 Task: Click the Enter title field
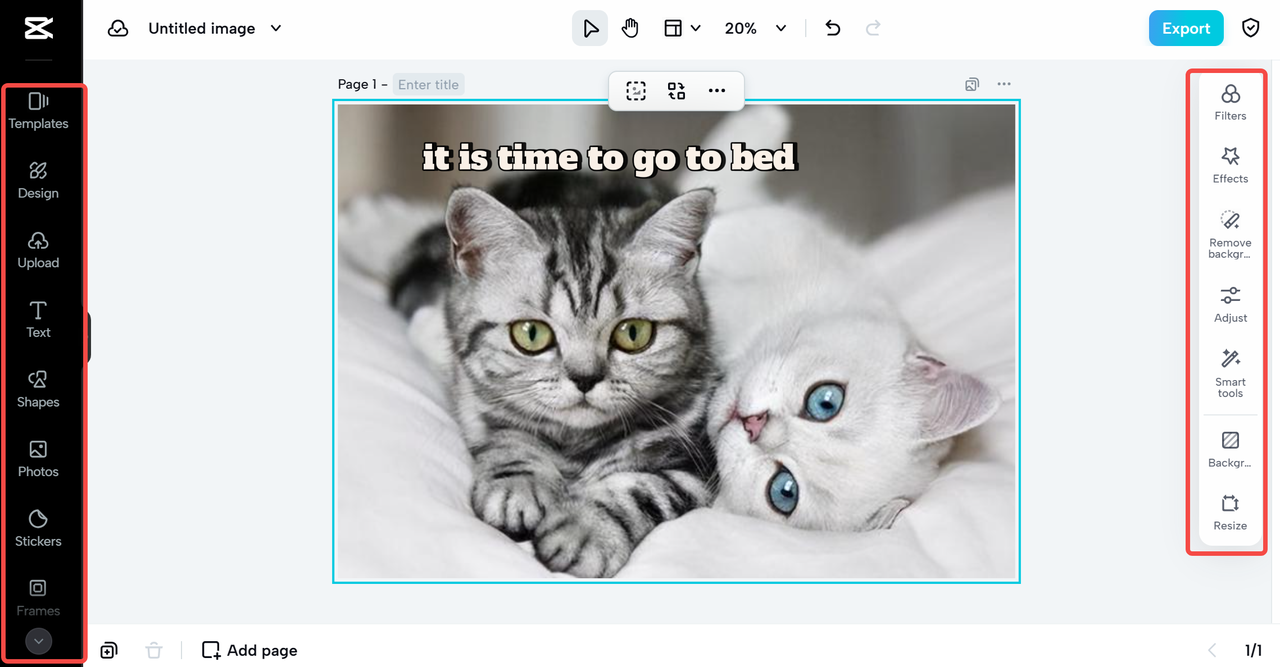(x=428, y=85)
